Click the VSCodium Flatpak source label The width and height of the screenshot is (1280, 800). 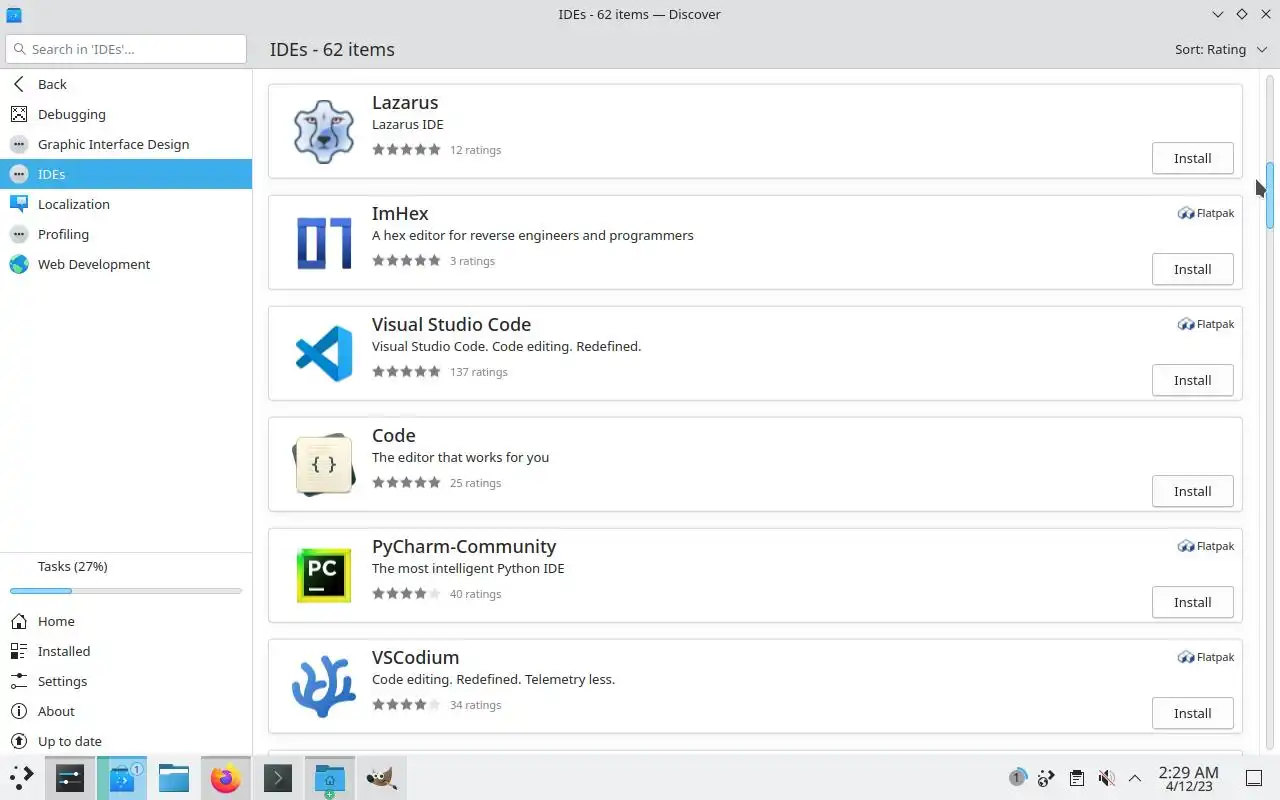point(1206,657)
